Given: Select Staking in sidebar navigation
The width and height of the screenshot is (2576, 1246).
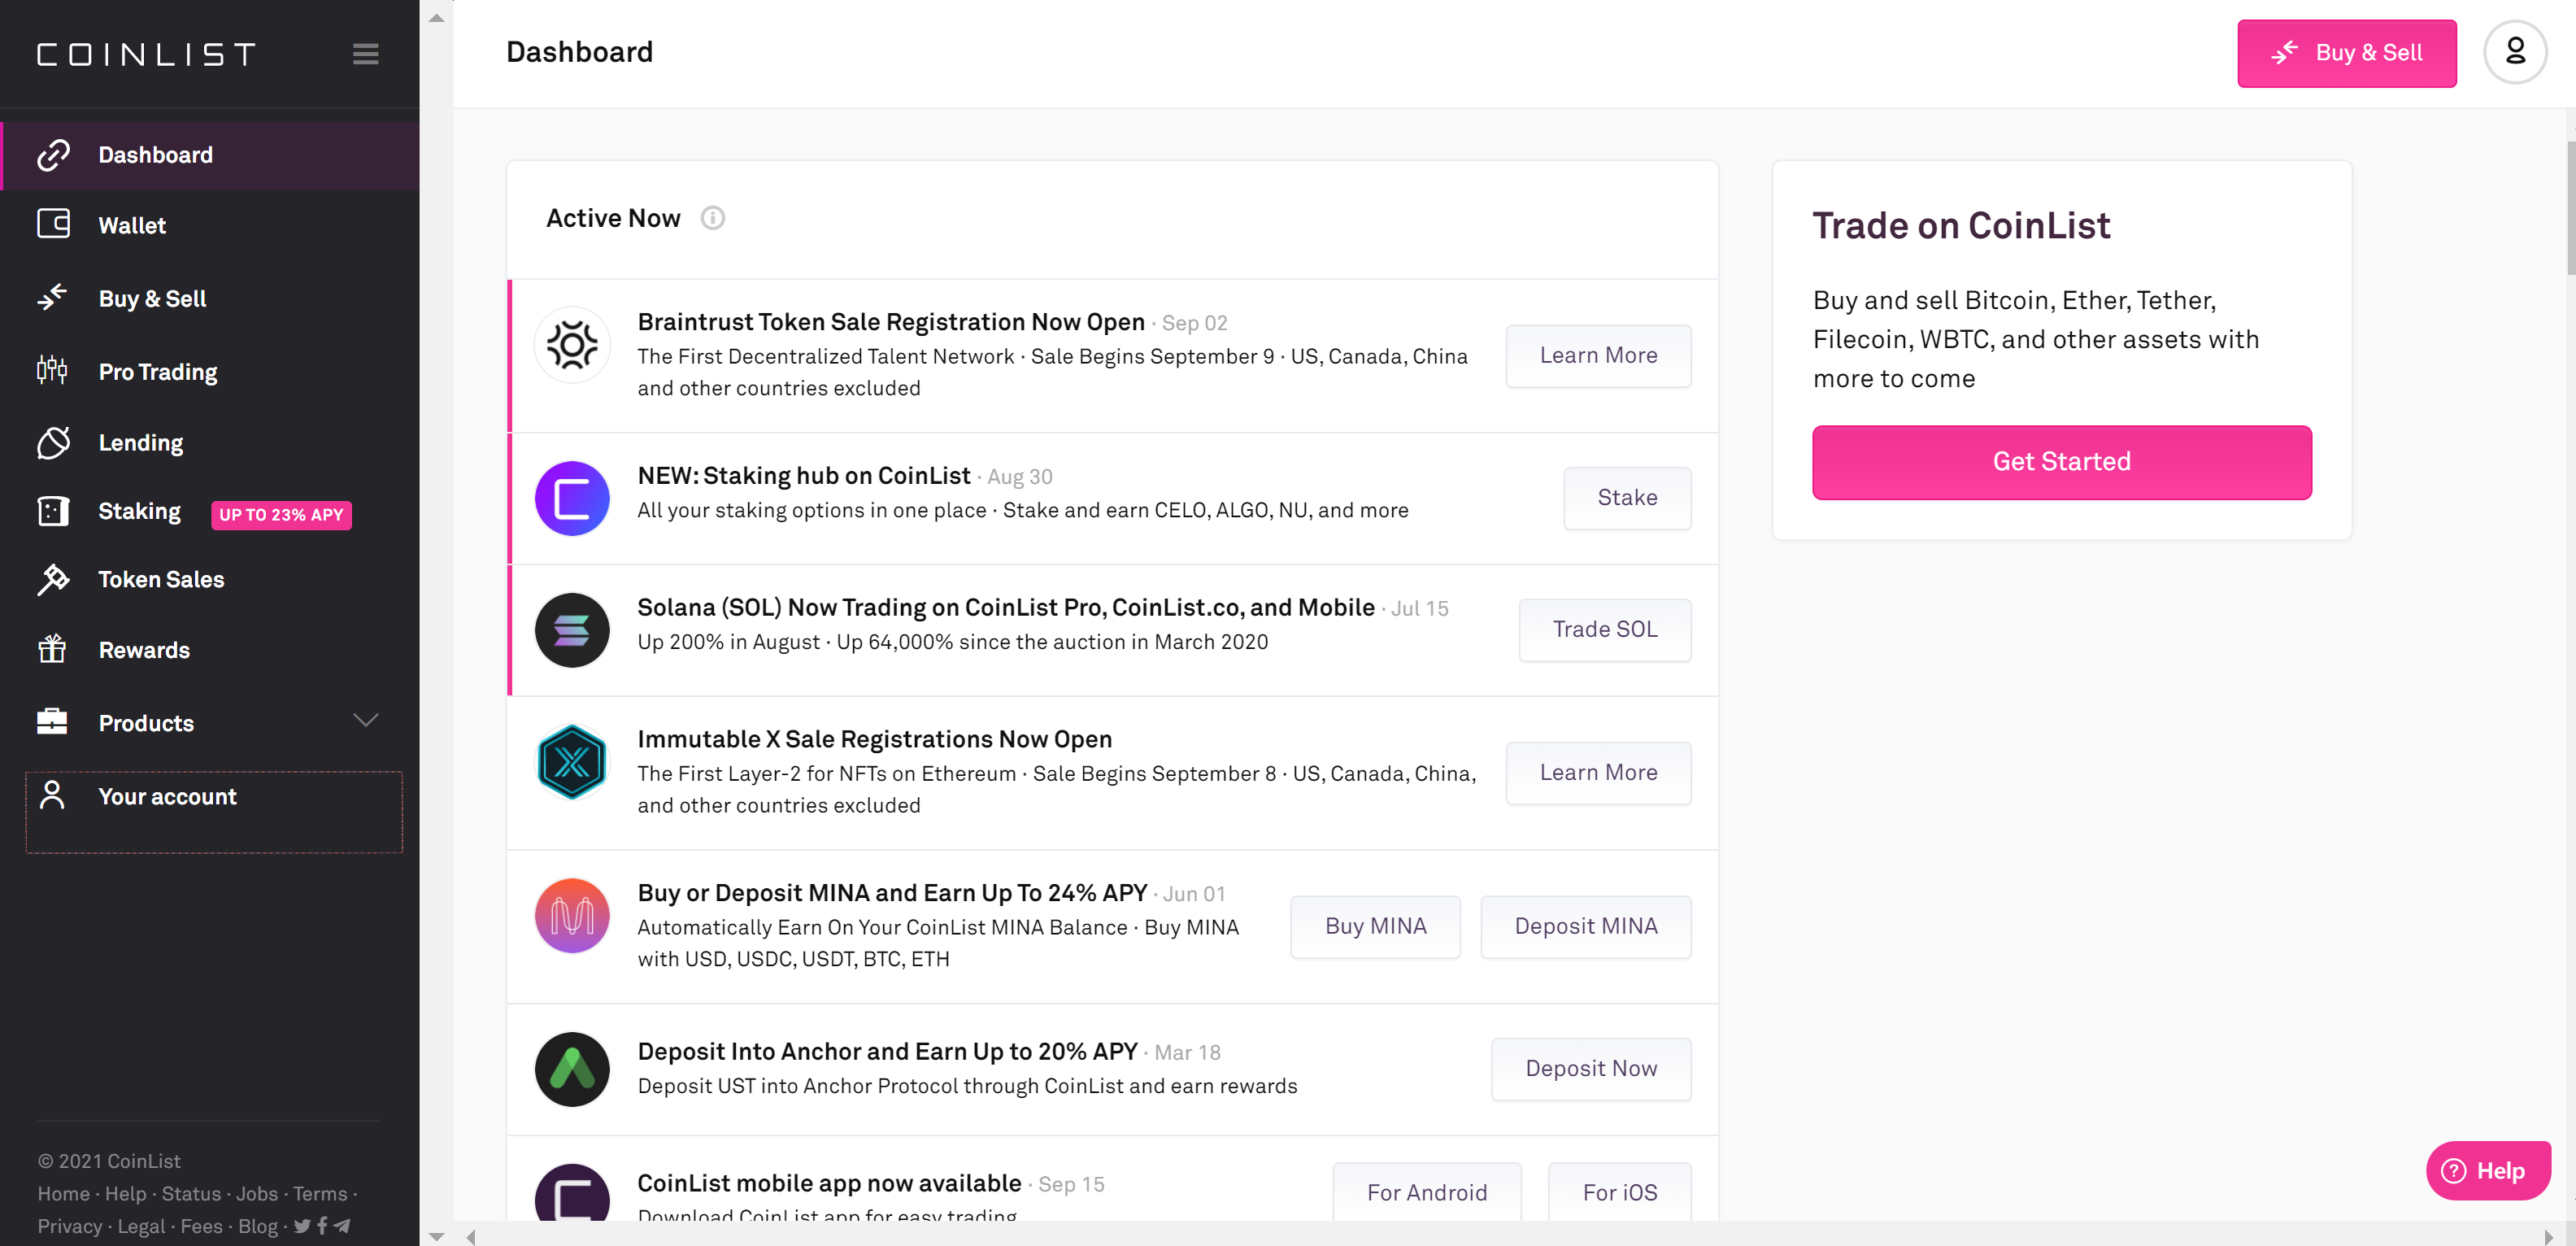Looking at the screenshot, I should click(139, 512).
